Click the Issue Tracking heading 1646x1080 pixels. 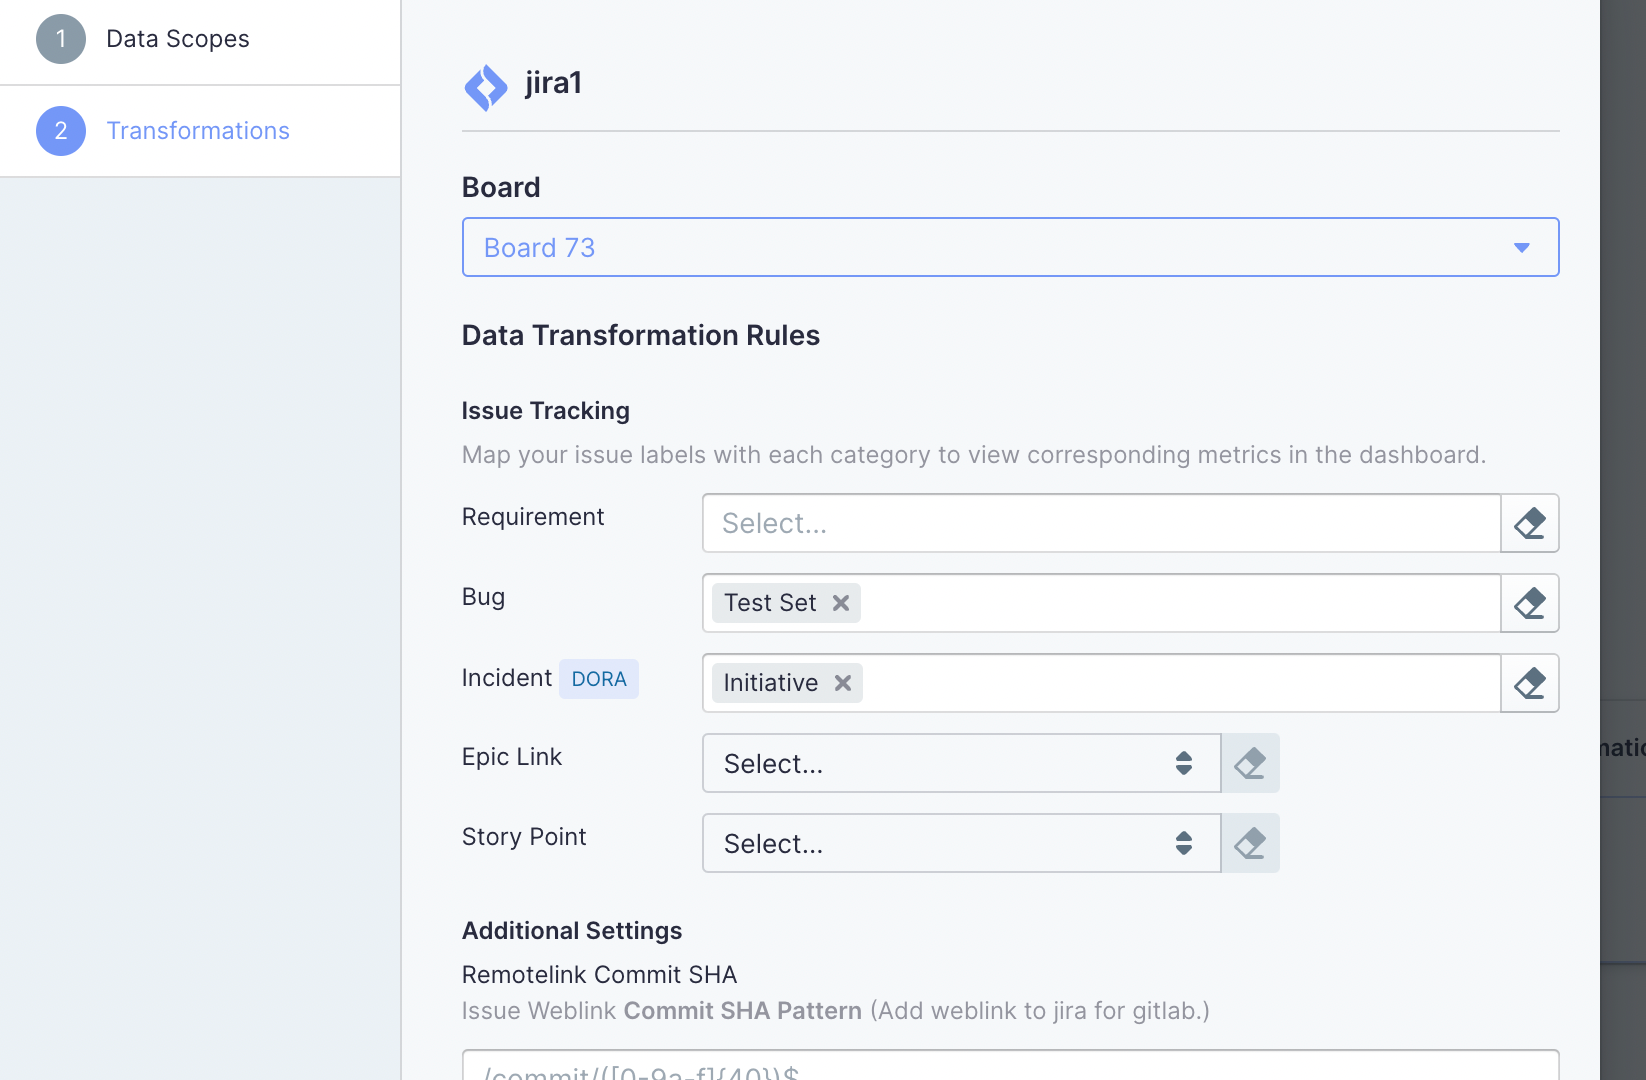[x=546, y=411]
